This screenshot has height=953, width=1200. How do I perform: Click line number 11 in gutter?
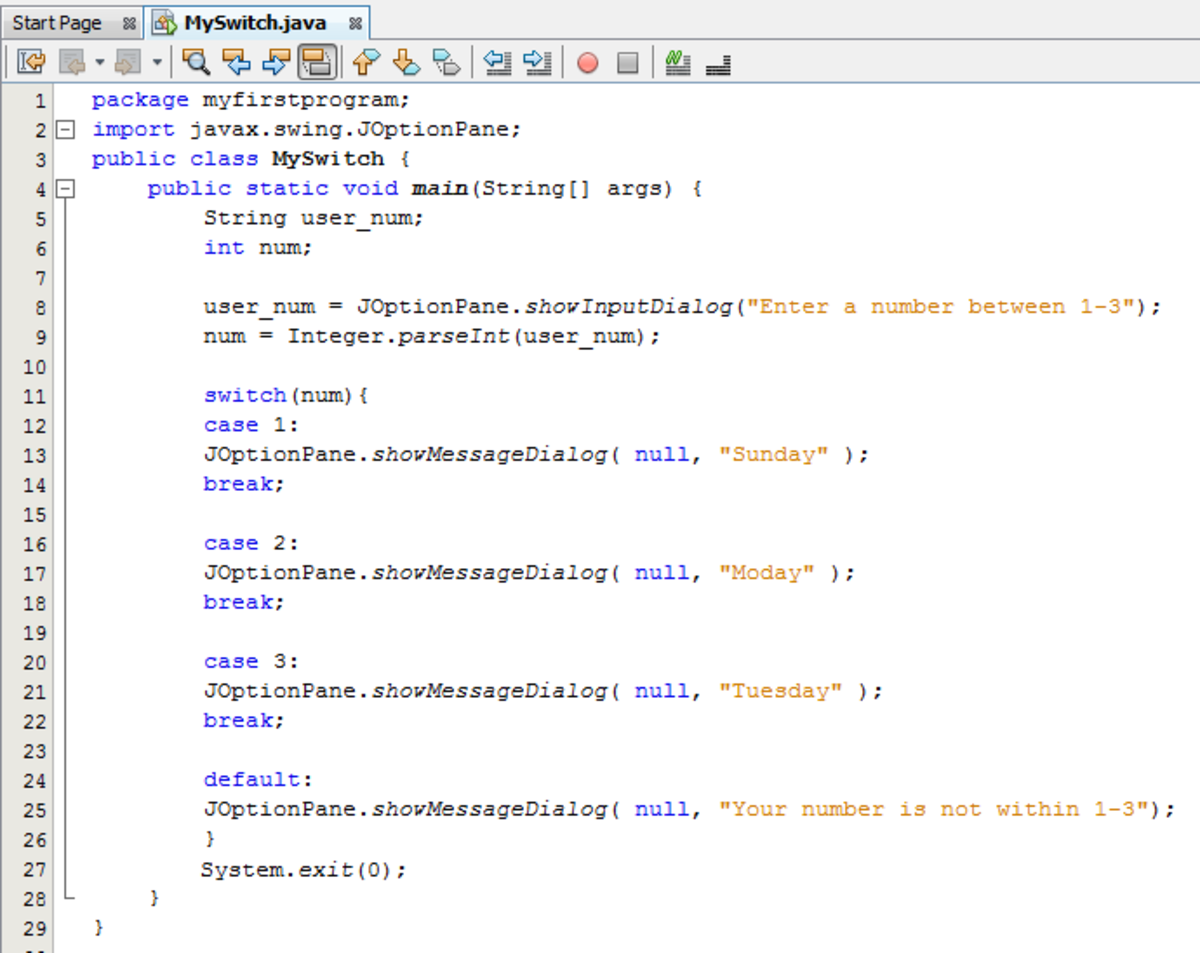34,396
